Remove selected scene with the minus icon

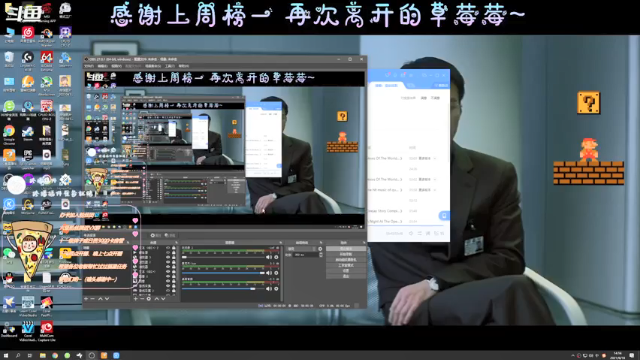coord(93,299)
